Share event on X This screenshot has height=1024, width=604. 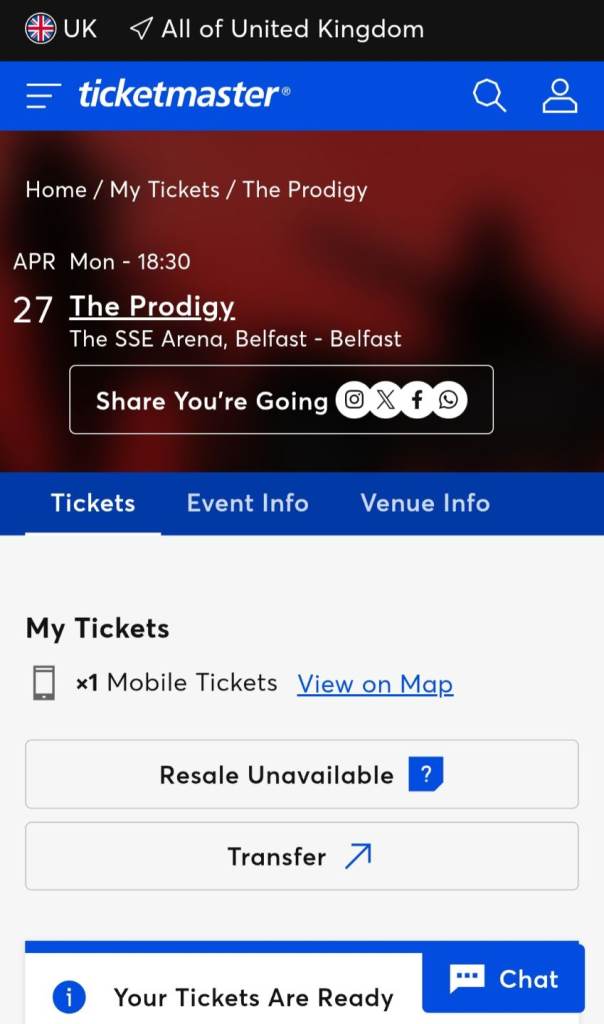[x=385, y=401]
